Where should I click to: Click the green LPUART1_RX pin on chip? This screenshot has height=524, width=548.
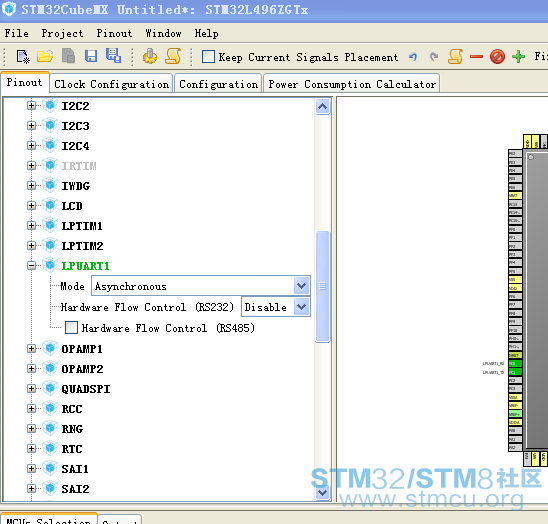[x=515, y=363]
